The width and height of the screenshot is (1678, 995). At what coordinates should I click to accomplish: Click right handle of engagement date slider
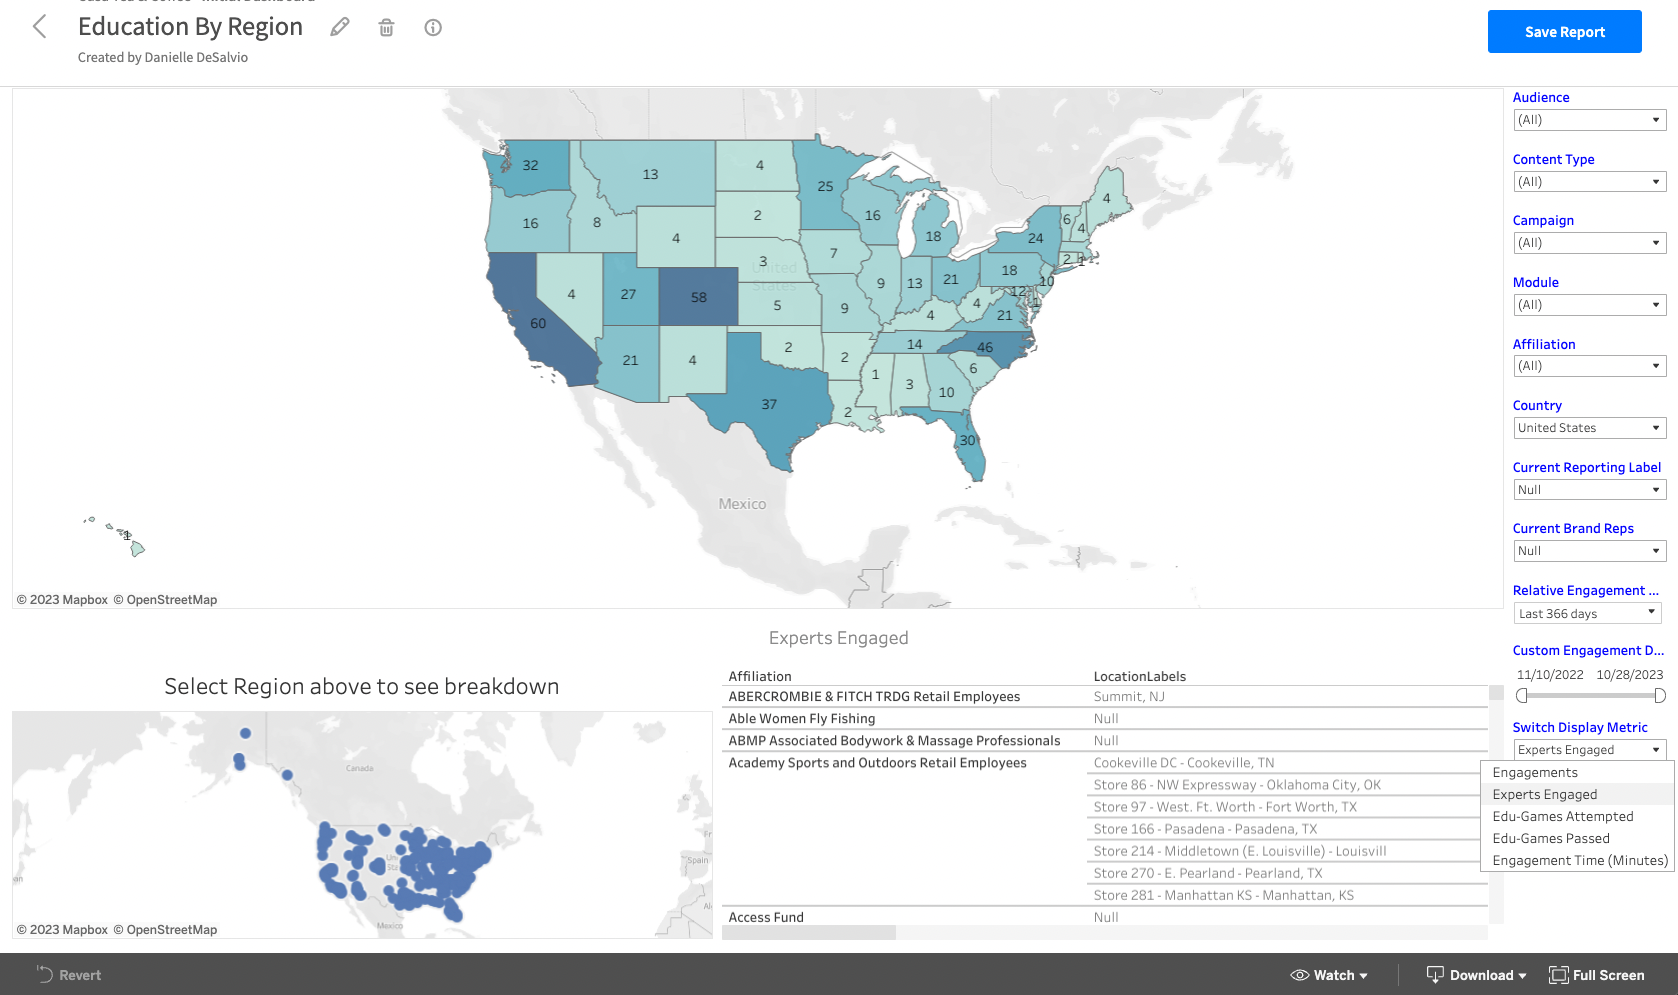pyautogui.click(x=1660, y=695)
